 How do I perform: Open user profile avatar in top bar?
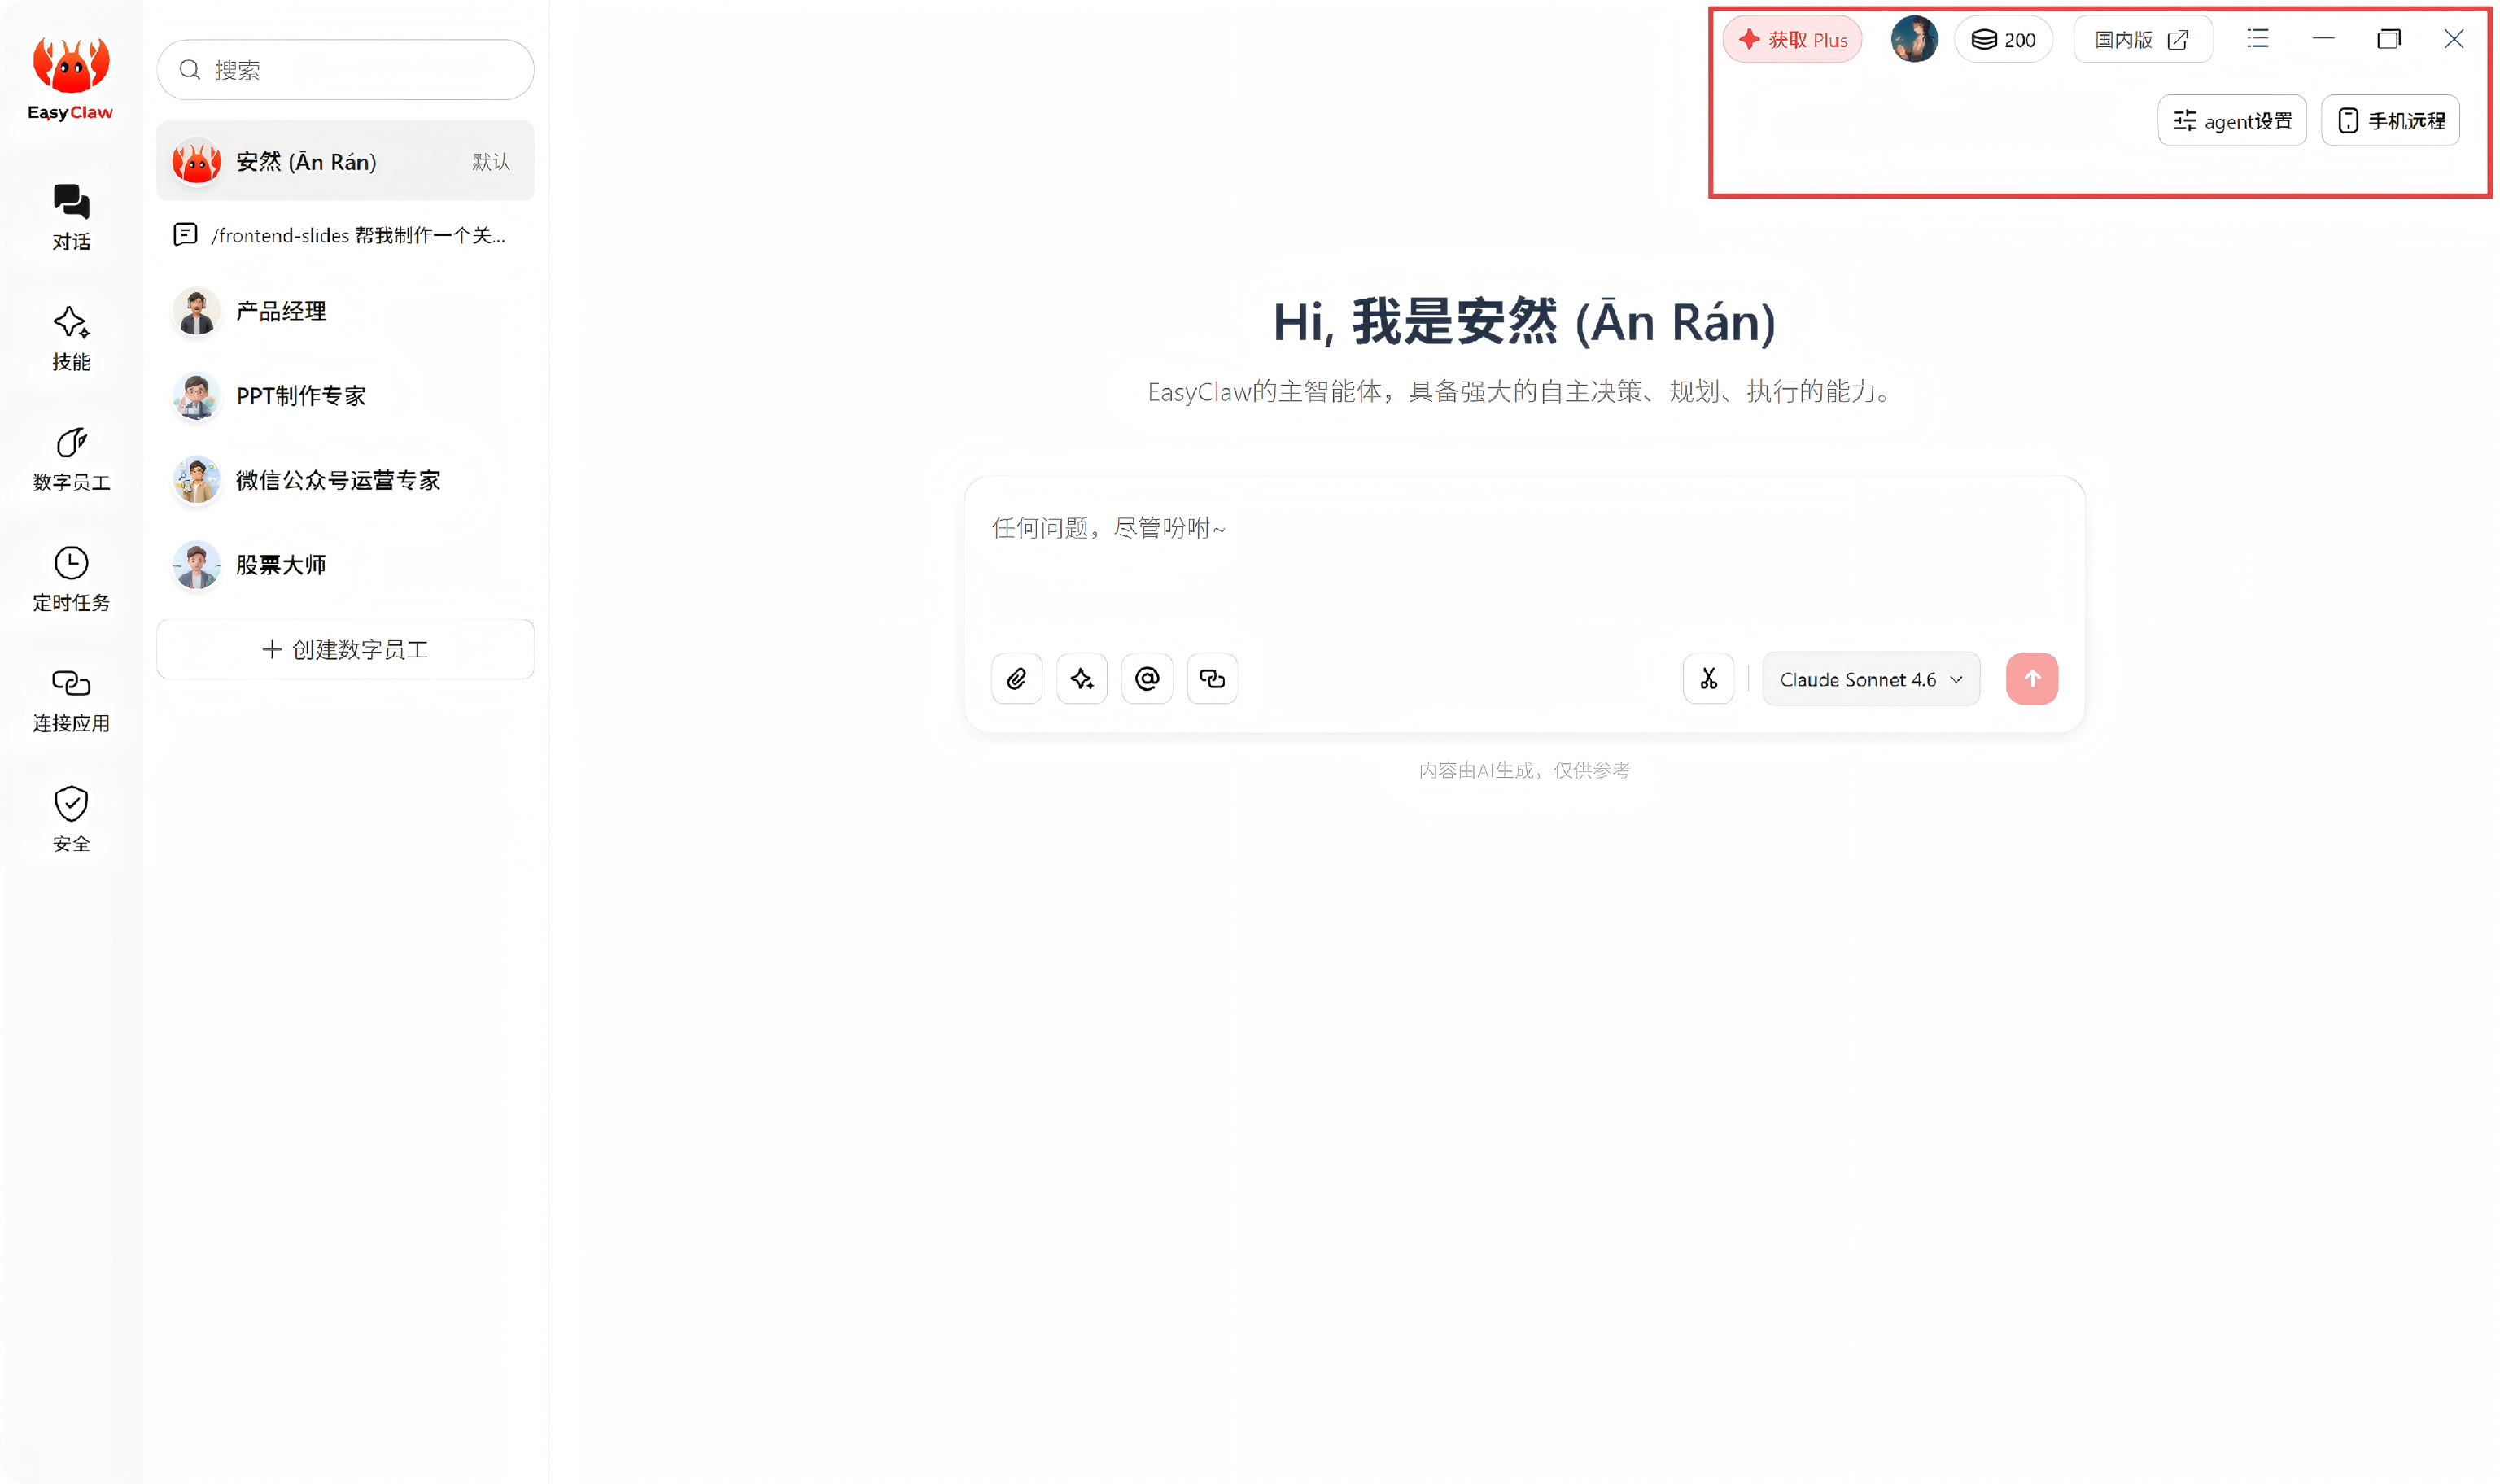(1914, 39)
